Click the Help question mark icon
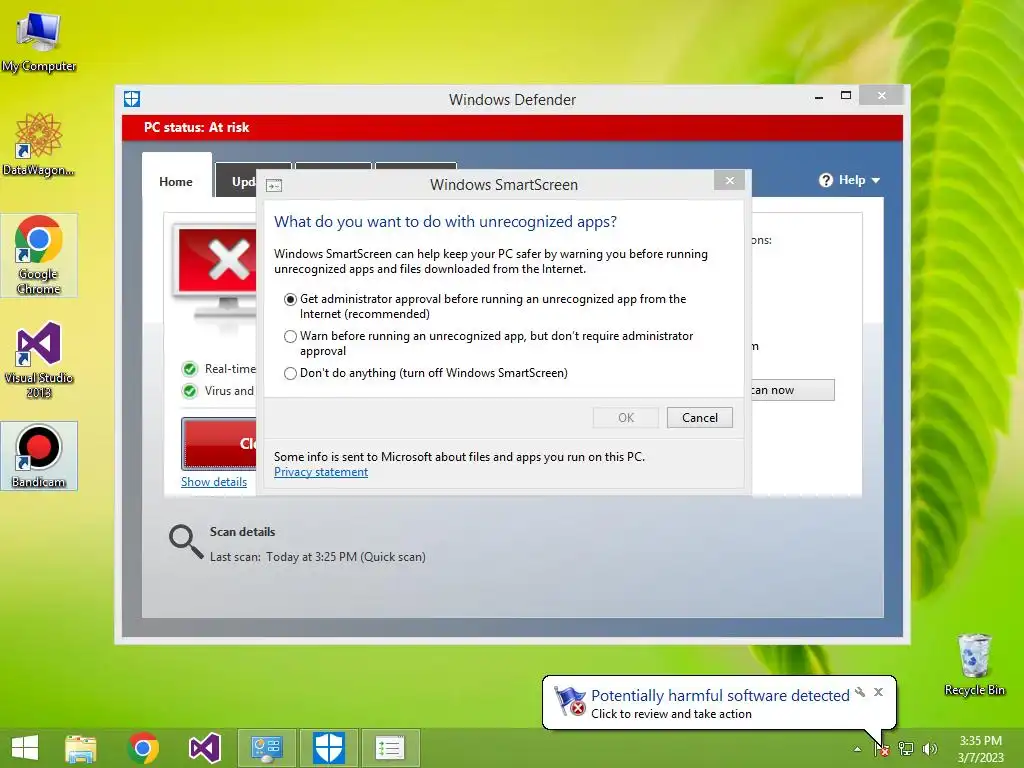This screenshot has width=1024, height=768. (x=826, y=180)
